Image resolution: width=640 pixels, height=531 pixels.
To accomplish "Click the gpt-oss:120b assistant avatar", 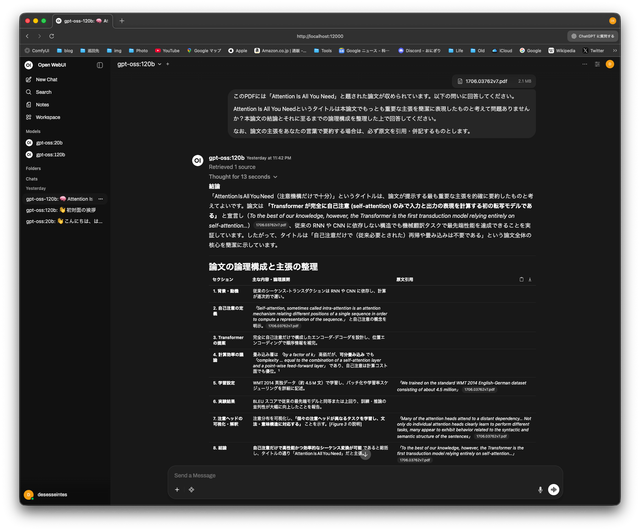I will click(198, 161).
